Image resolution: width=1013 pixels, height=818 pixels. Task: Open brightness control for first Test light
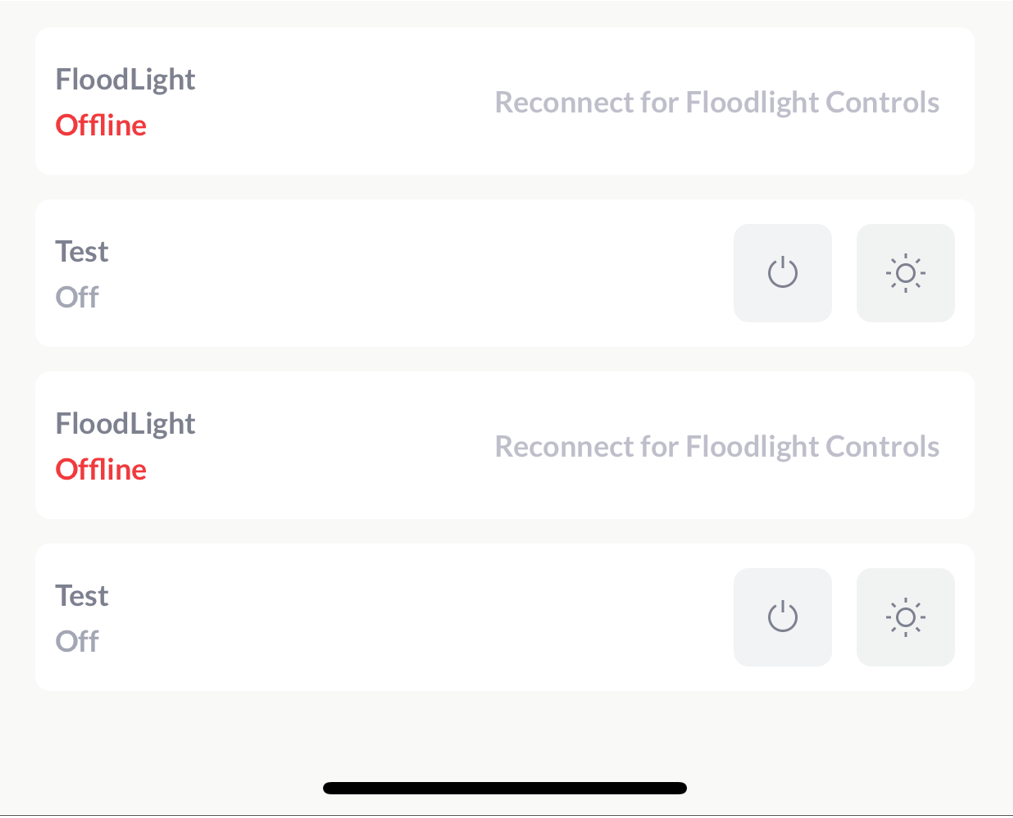pyautogui.click(x=905, y=273)
